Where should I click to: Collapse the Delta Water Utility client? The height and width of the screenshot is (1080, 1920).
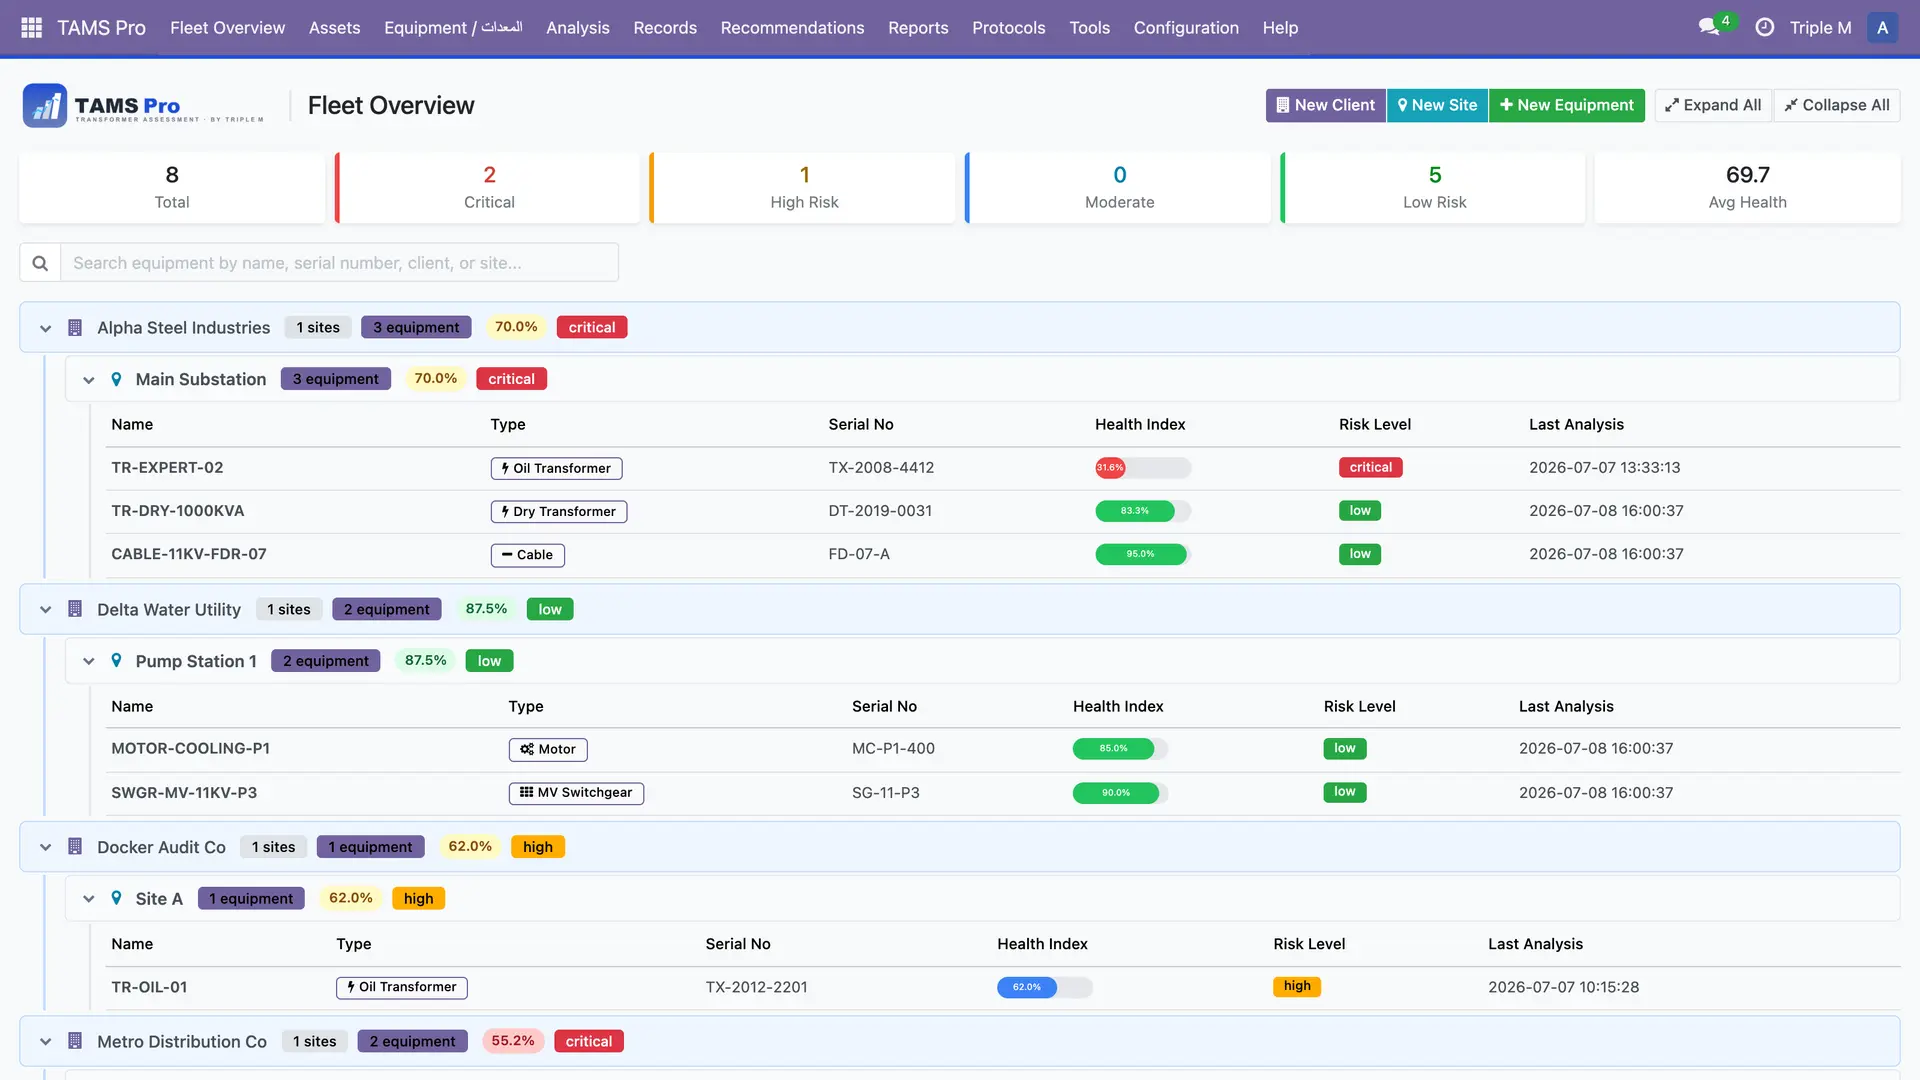pyautogui.click(x=45, y=610)
